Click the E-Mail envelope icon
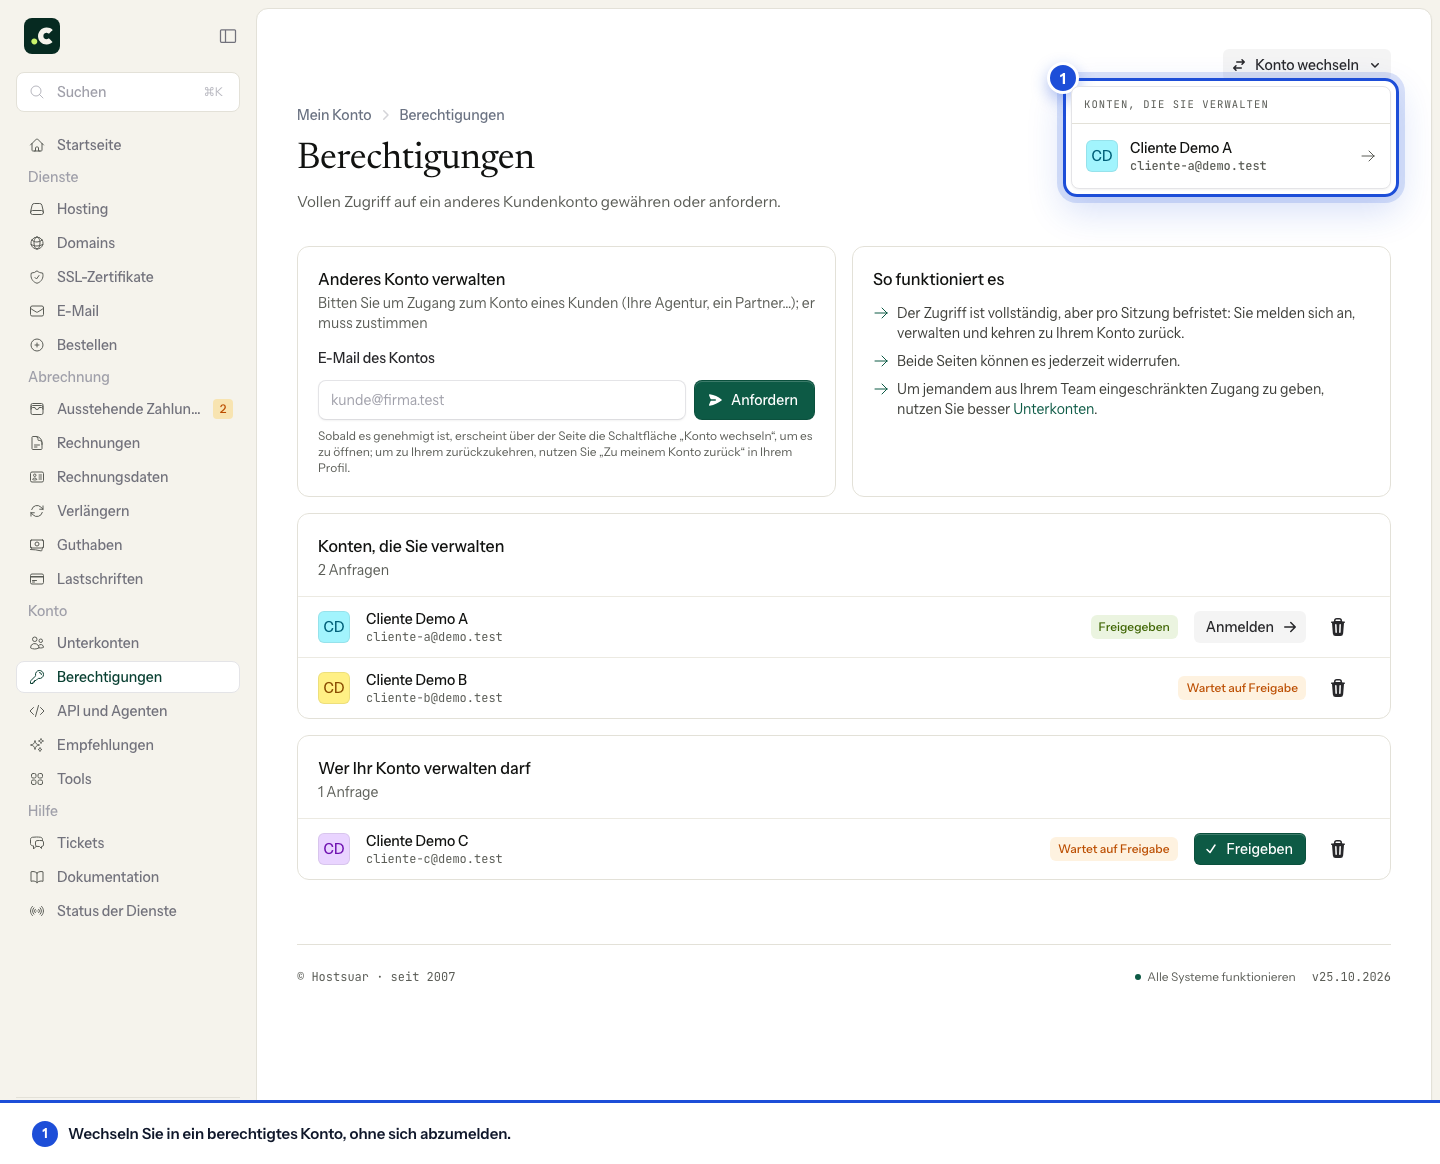 click(37, 311)
